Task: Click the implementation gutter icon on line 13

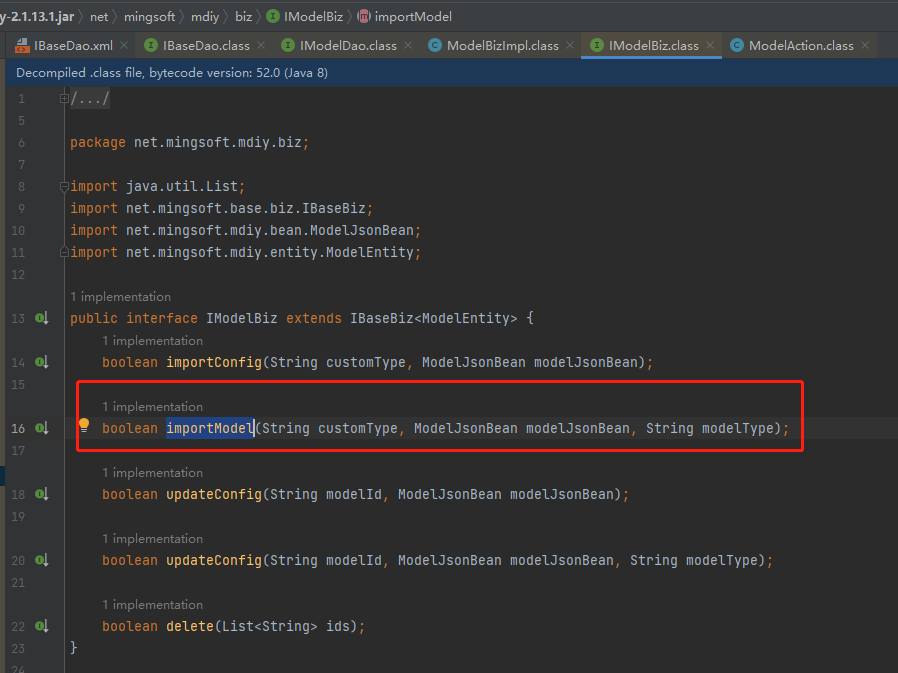Action: tap(41, 318)
